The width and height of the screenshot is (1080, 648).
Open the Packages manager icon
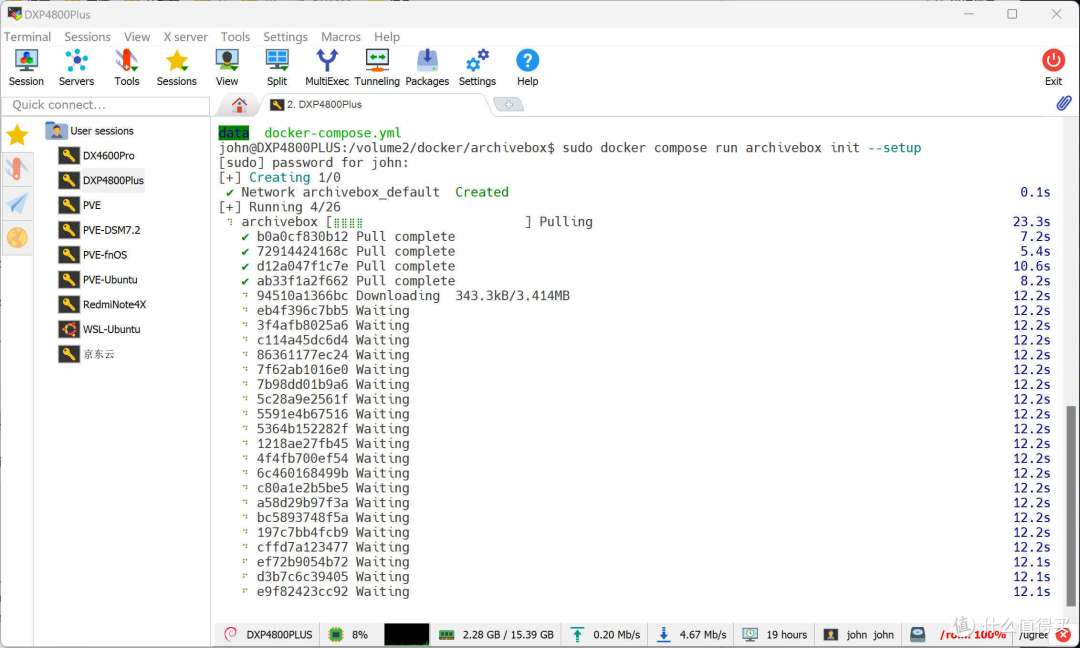tap(427, 67)
